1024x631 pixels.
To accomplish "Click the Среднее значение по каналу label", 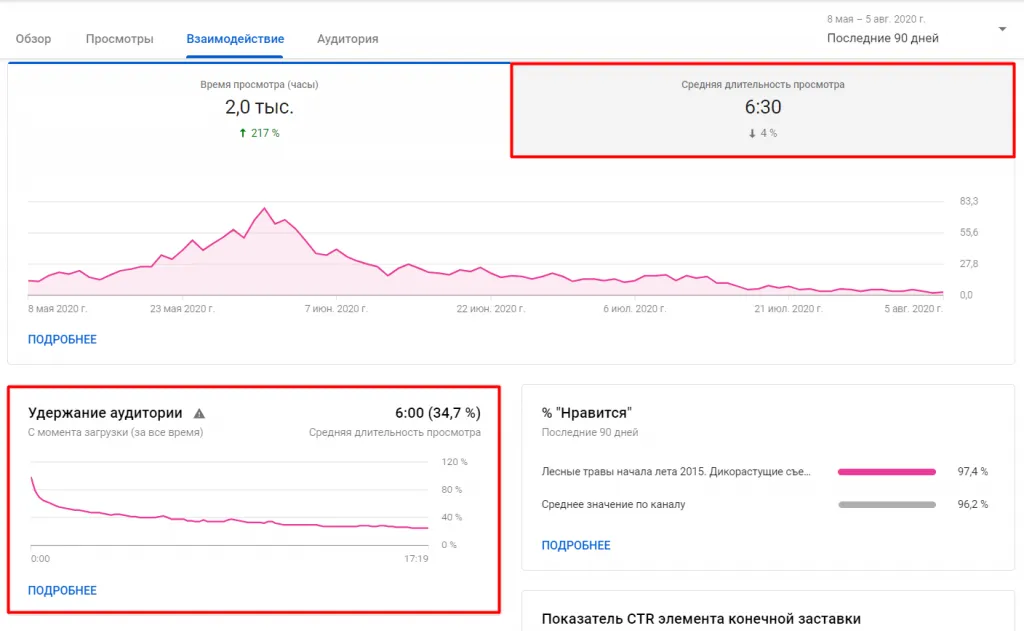I will pos(613,504).
